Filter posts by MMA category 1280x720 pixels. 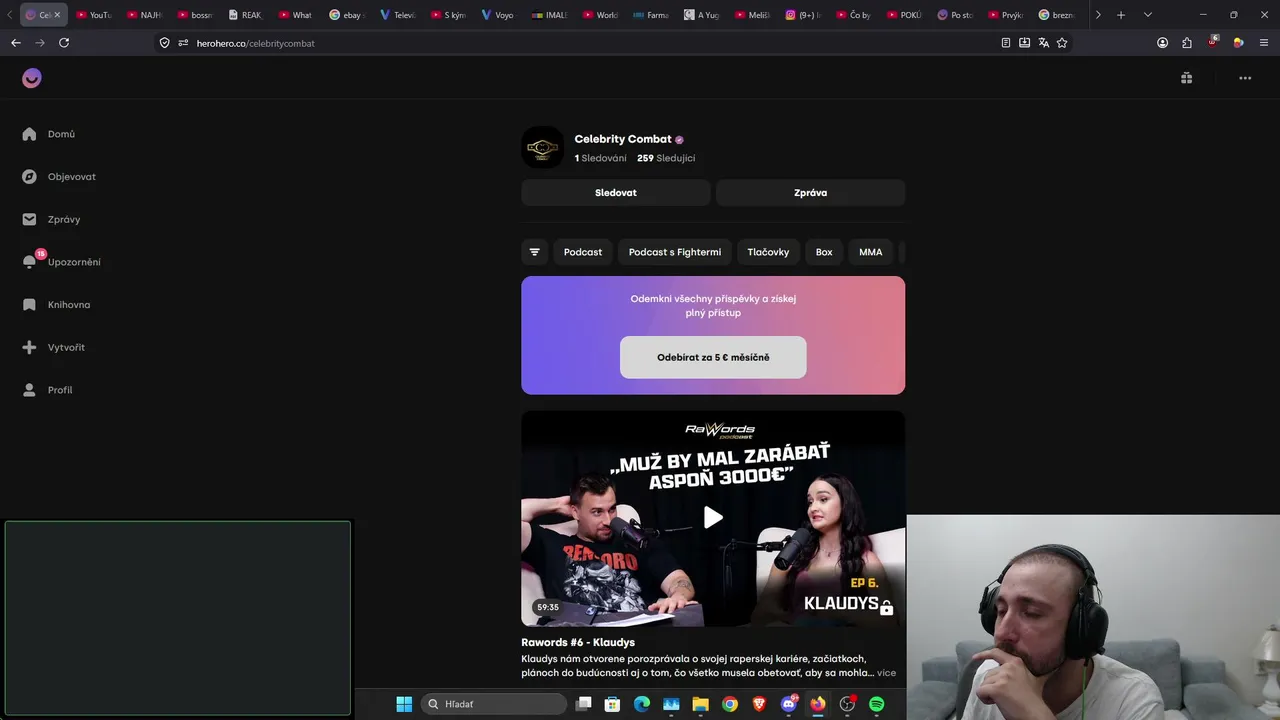tap(871, 252)
